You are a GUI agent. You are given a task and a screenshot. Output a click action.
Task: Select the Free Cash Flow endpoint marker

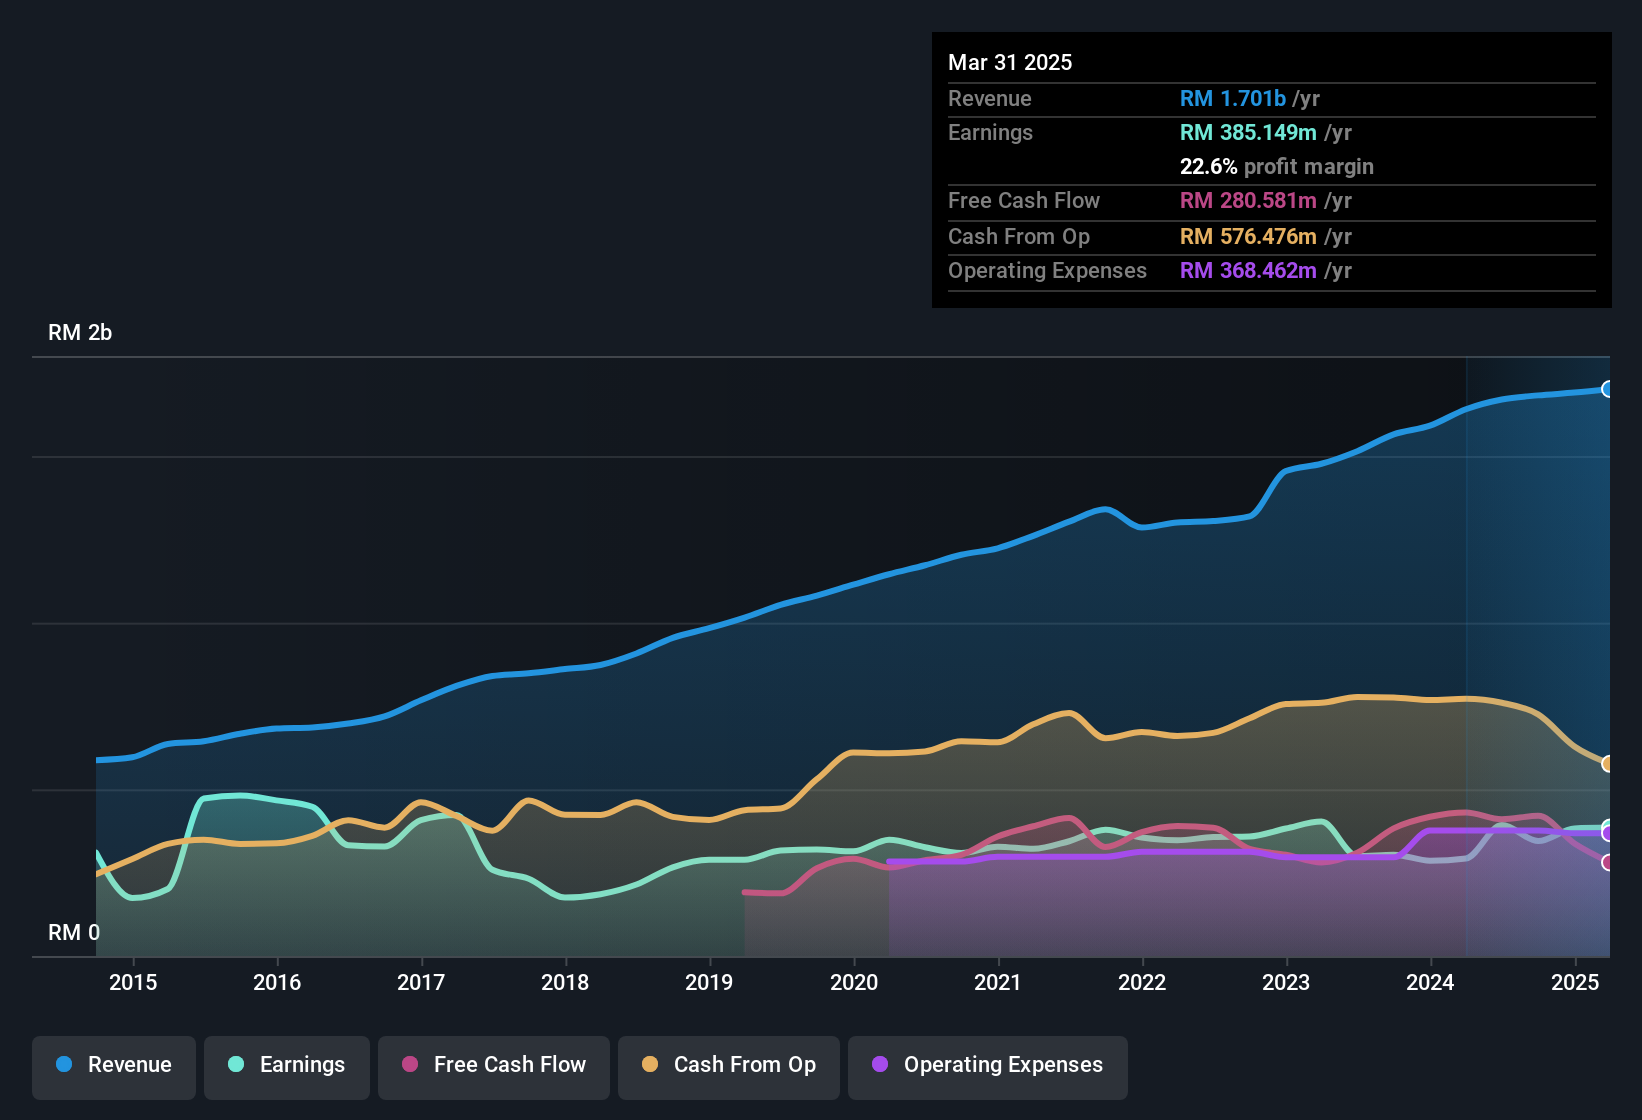pyautogui.click(x=1607, y=862)
